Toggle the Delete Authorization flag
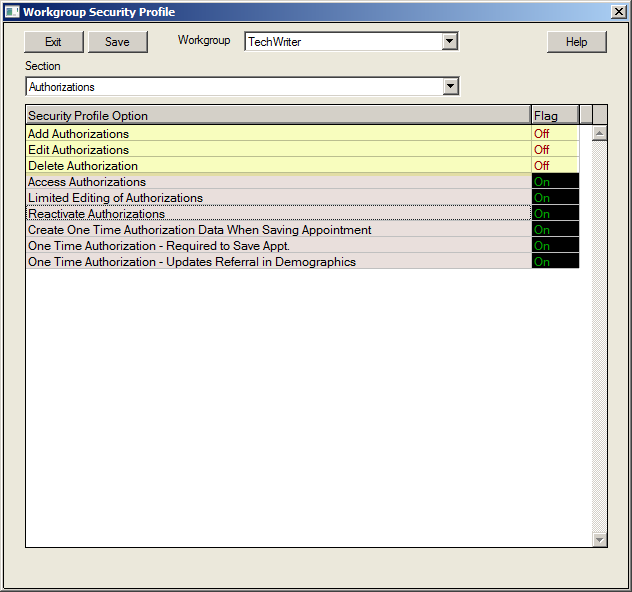 point(554,166)
